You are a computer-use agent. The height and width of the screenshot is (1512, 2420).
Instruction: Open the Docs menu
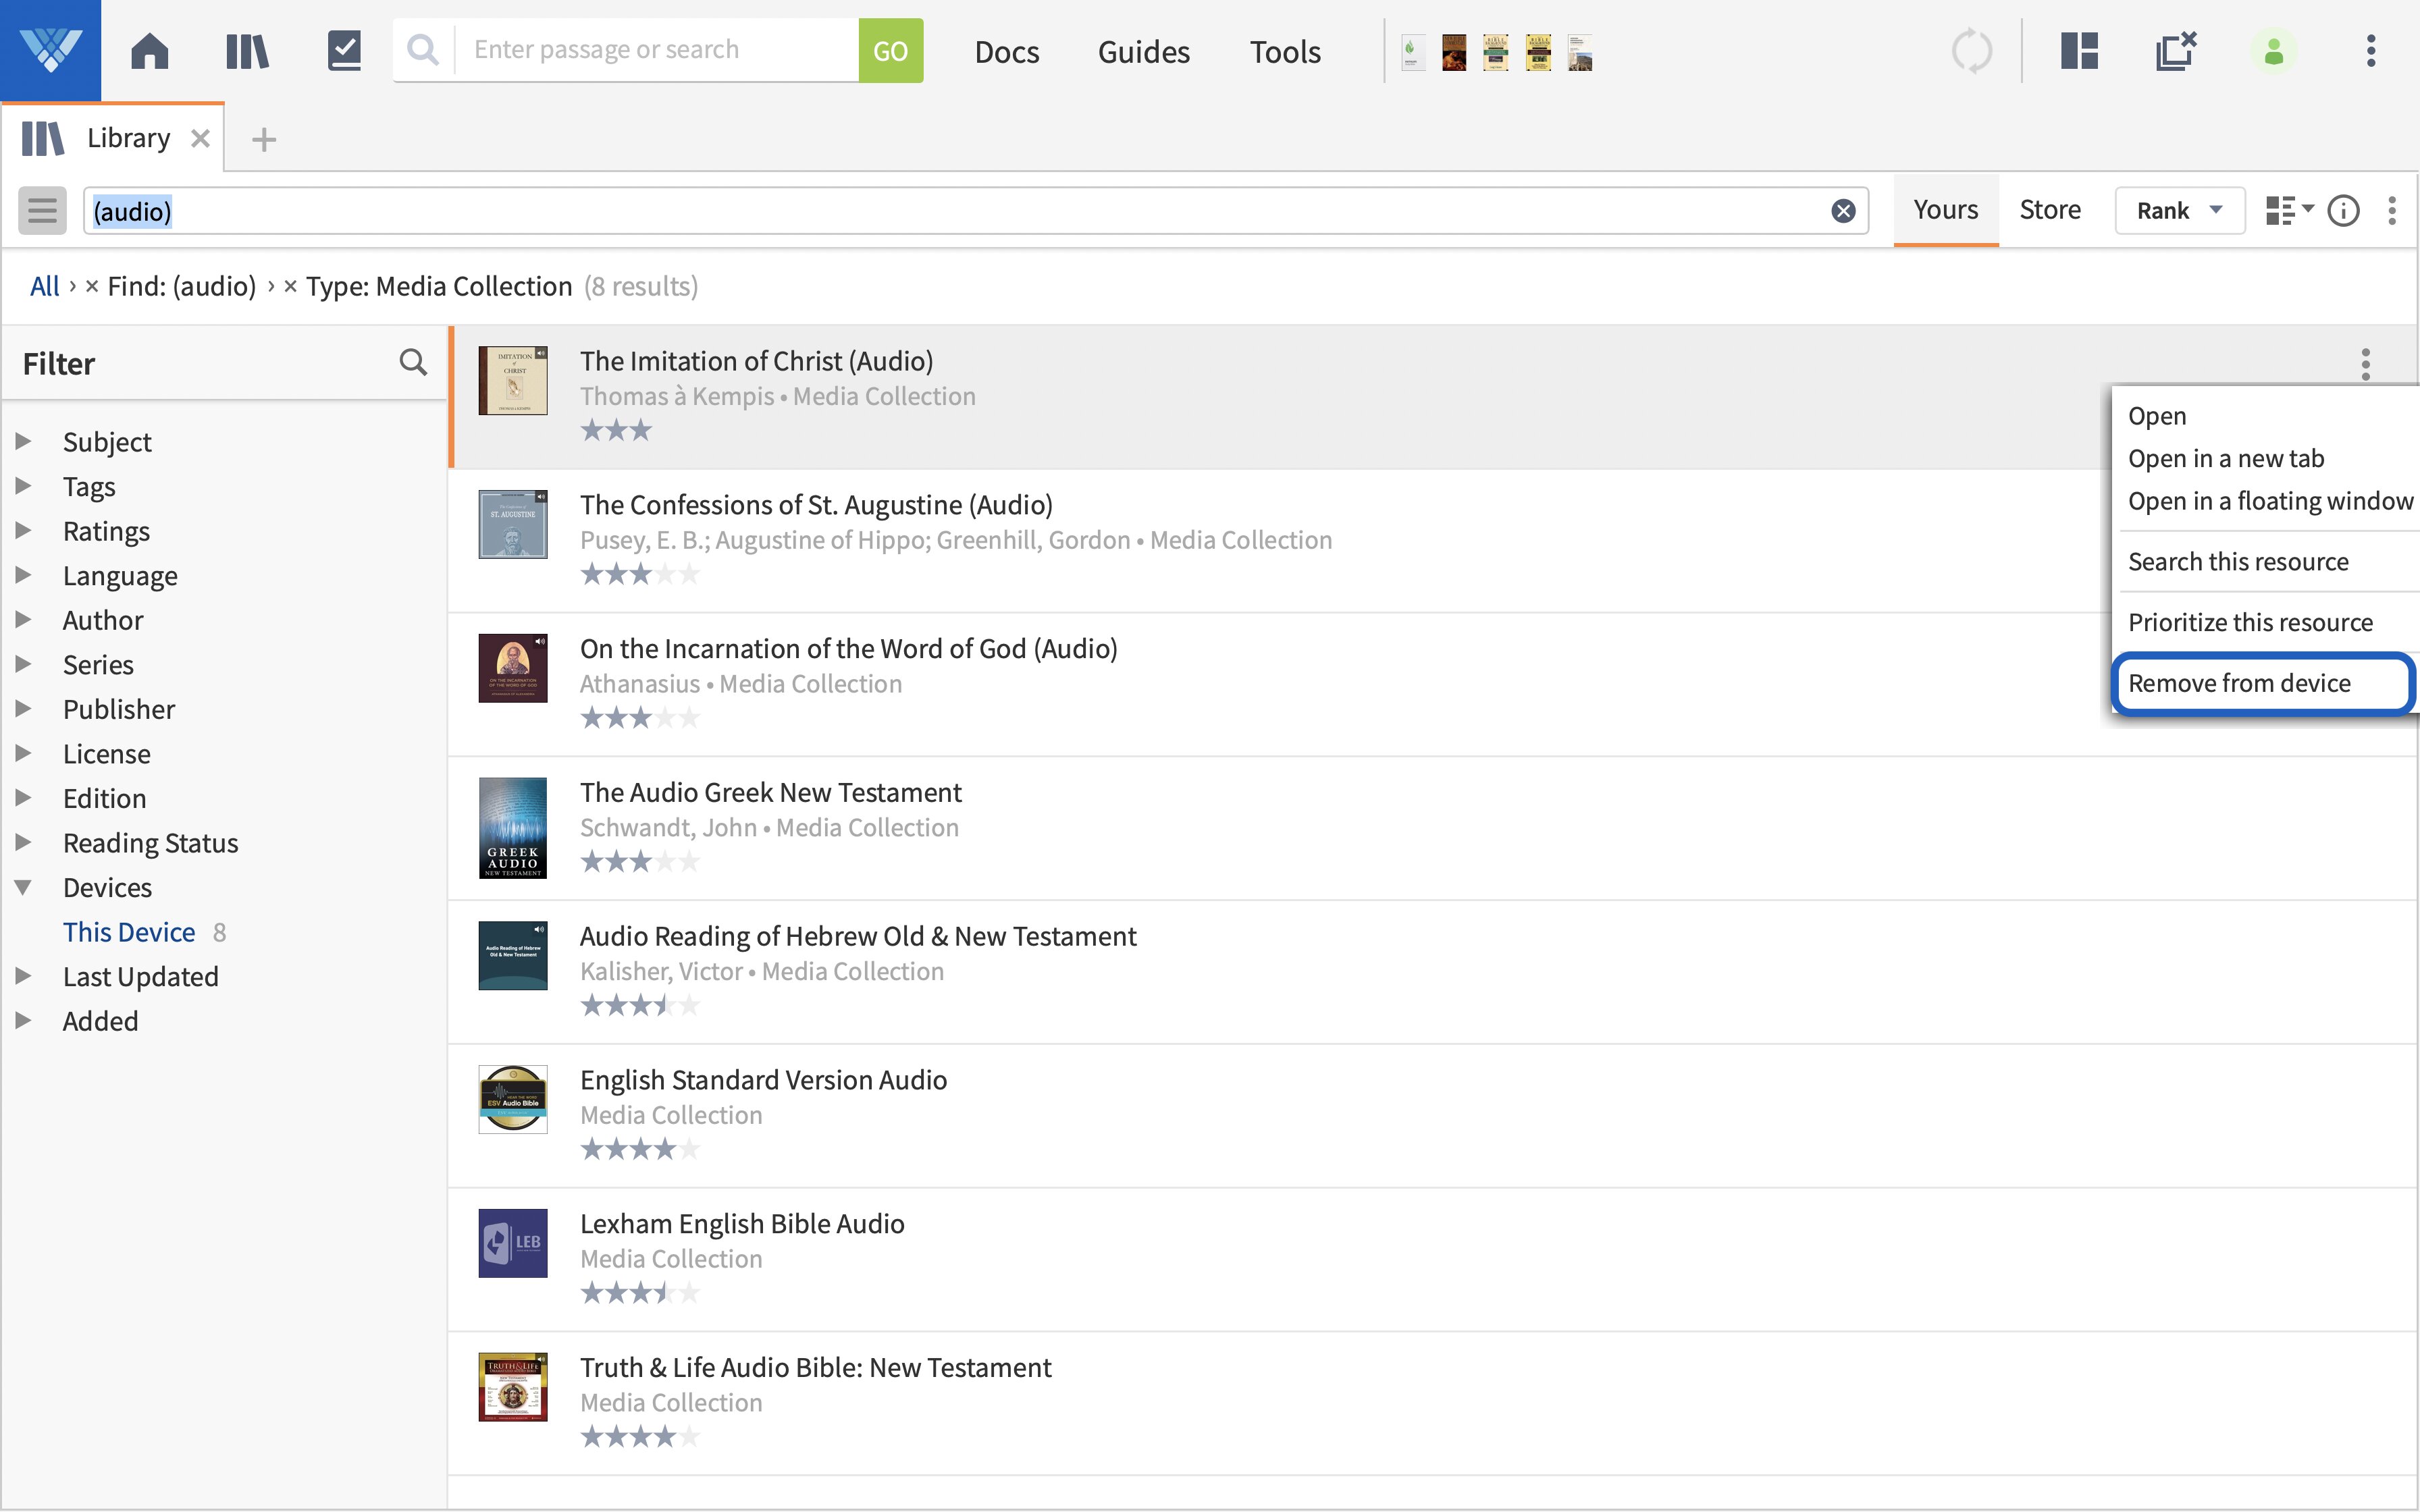point(1007,52)
